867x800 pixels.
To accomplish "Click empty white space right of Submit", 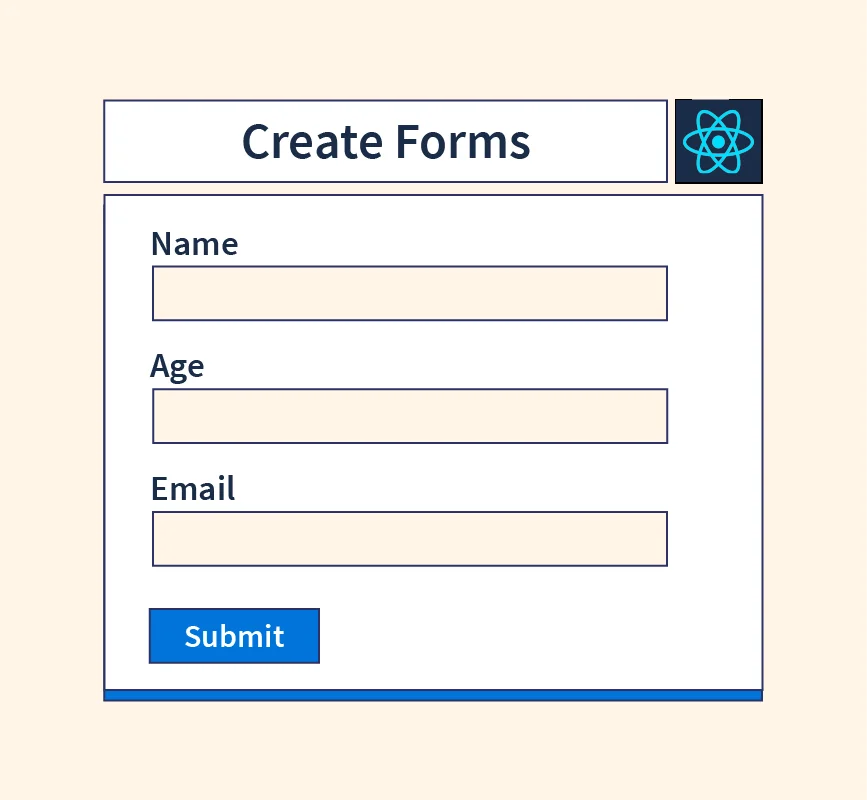I will pyautogui.click(x=520, y=636).
